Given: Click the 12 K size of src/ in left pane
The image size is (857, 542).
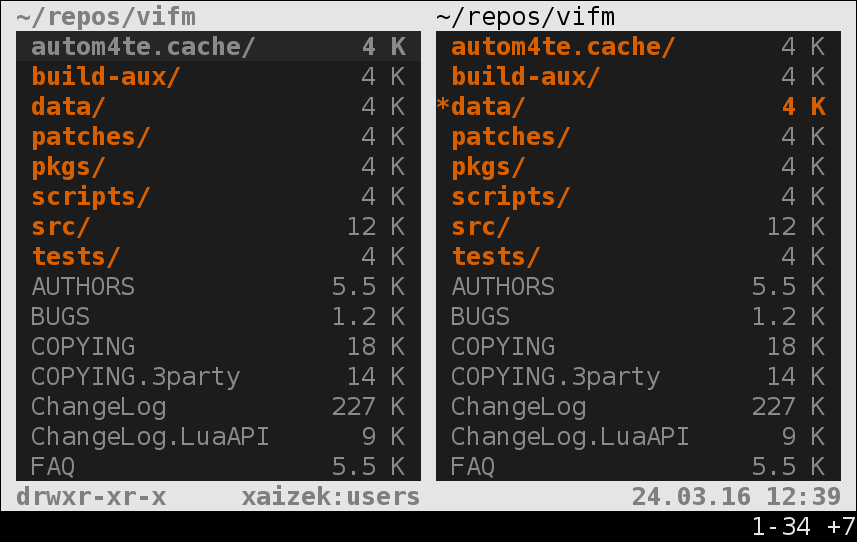Looking at the screenshot, I should tap(376, 227).
